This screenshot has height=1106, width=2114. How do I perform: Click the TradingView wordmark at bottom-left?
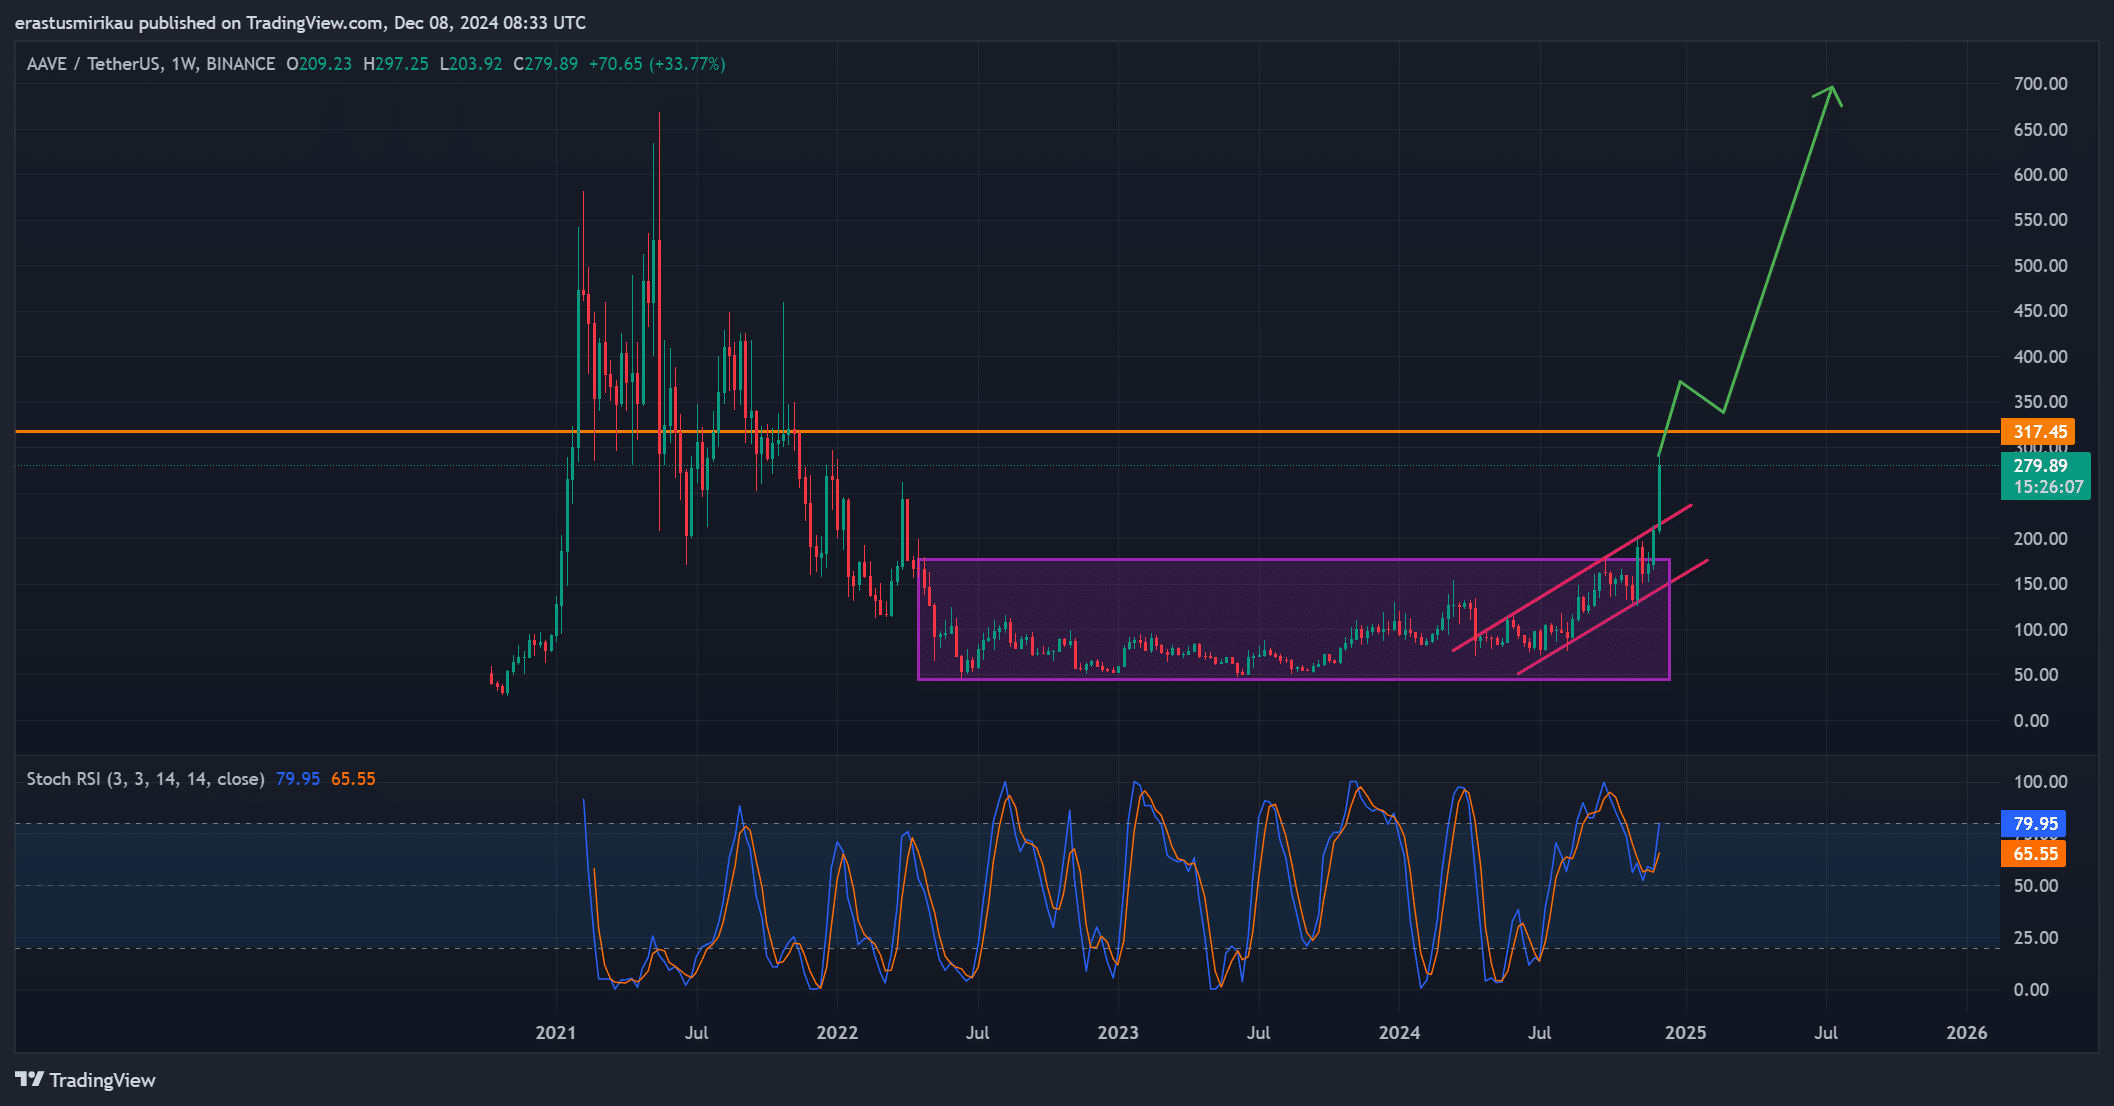[102, 1080]
